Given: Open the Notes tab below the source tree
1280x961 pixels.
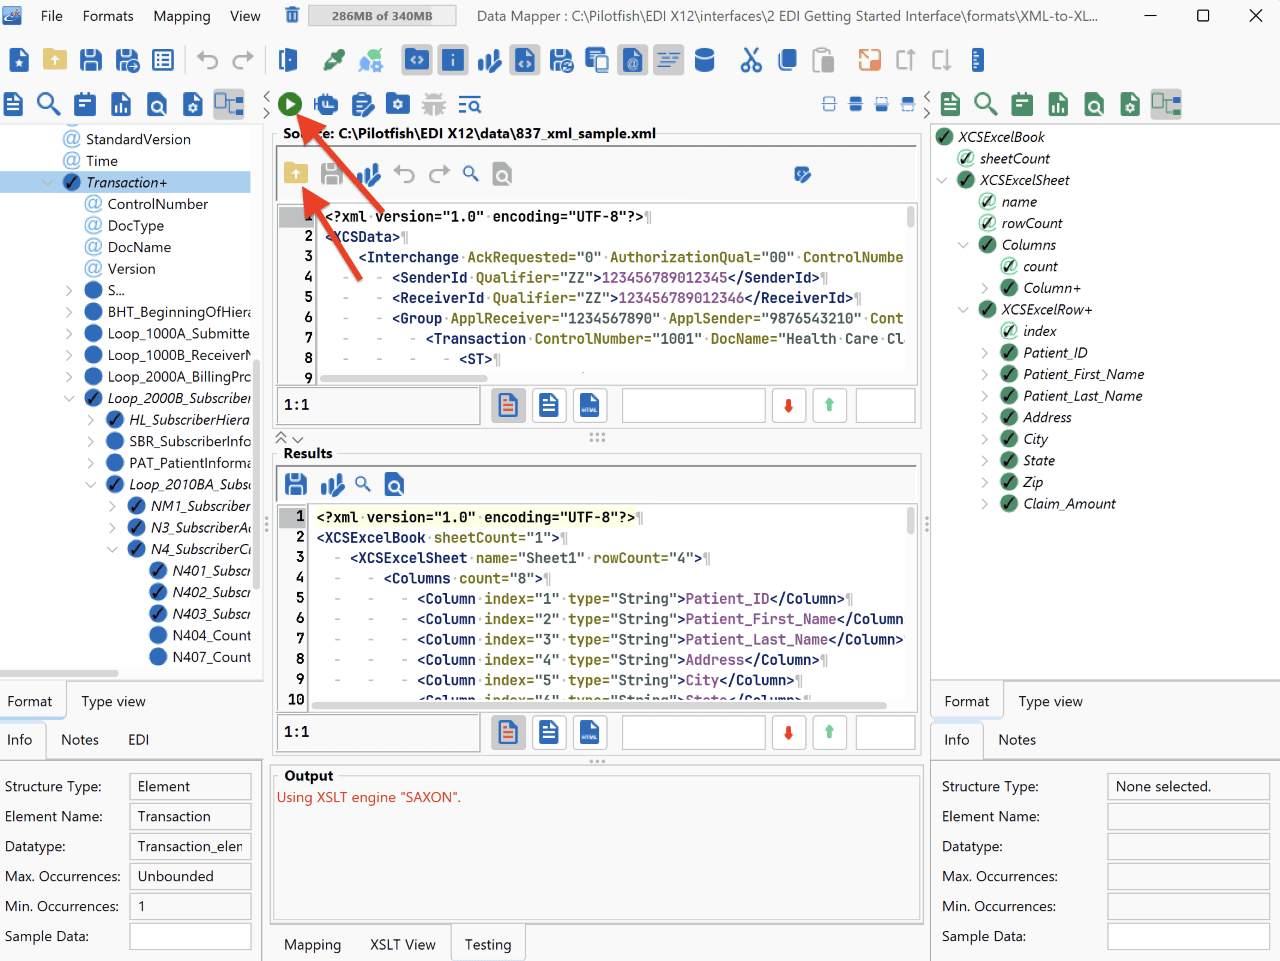Looking at the screenshot, I should 80,740.
